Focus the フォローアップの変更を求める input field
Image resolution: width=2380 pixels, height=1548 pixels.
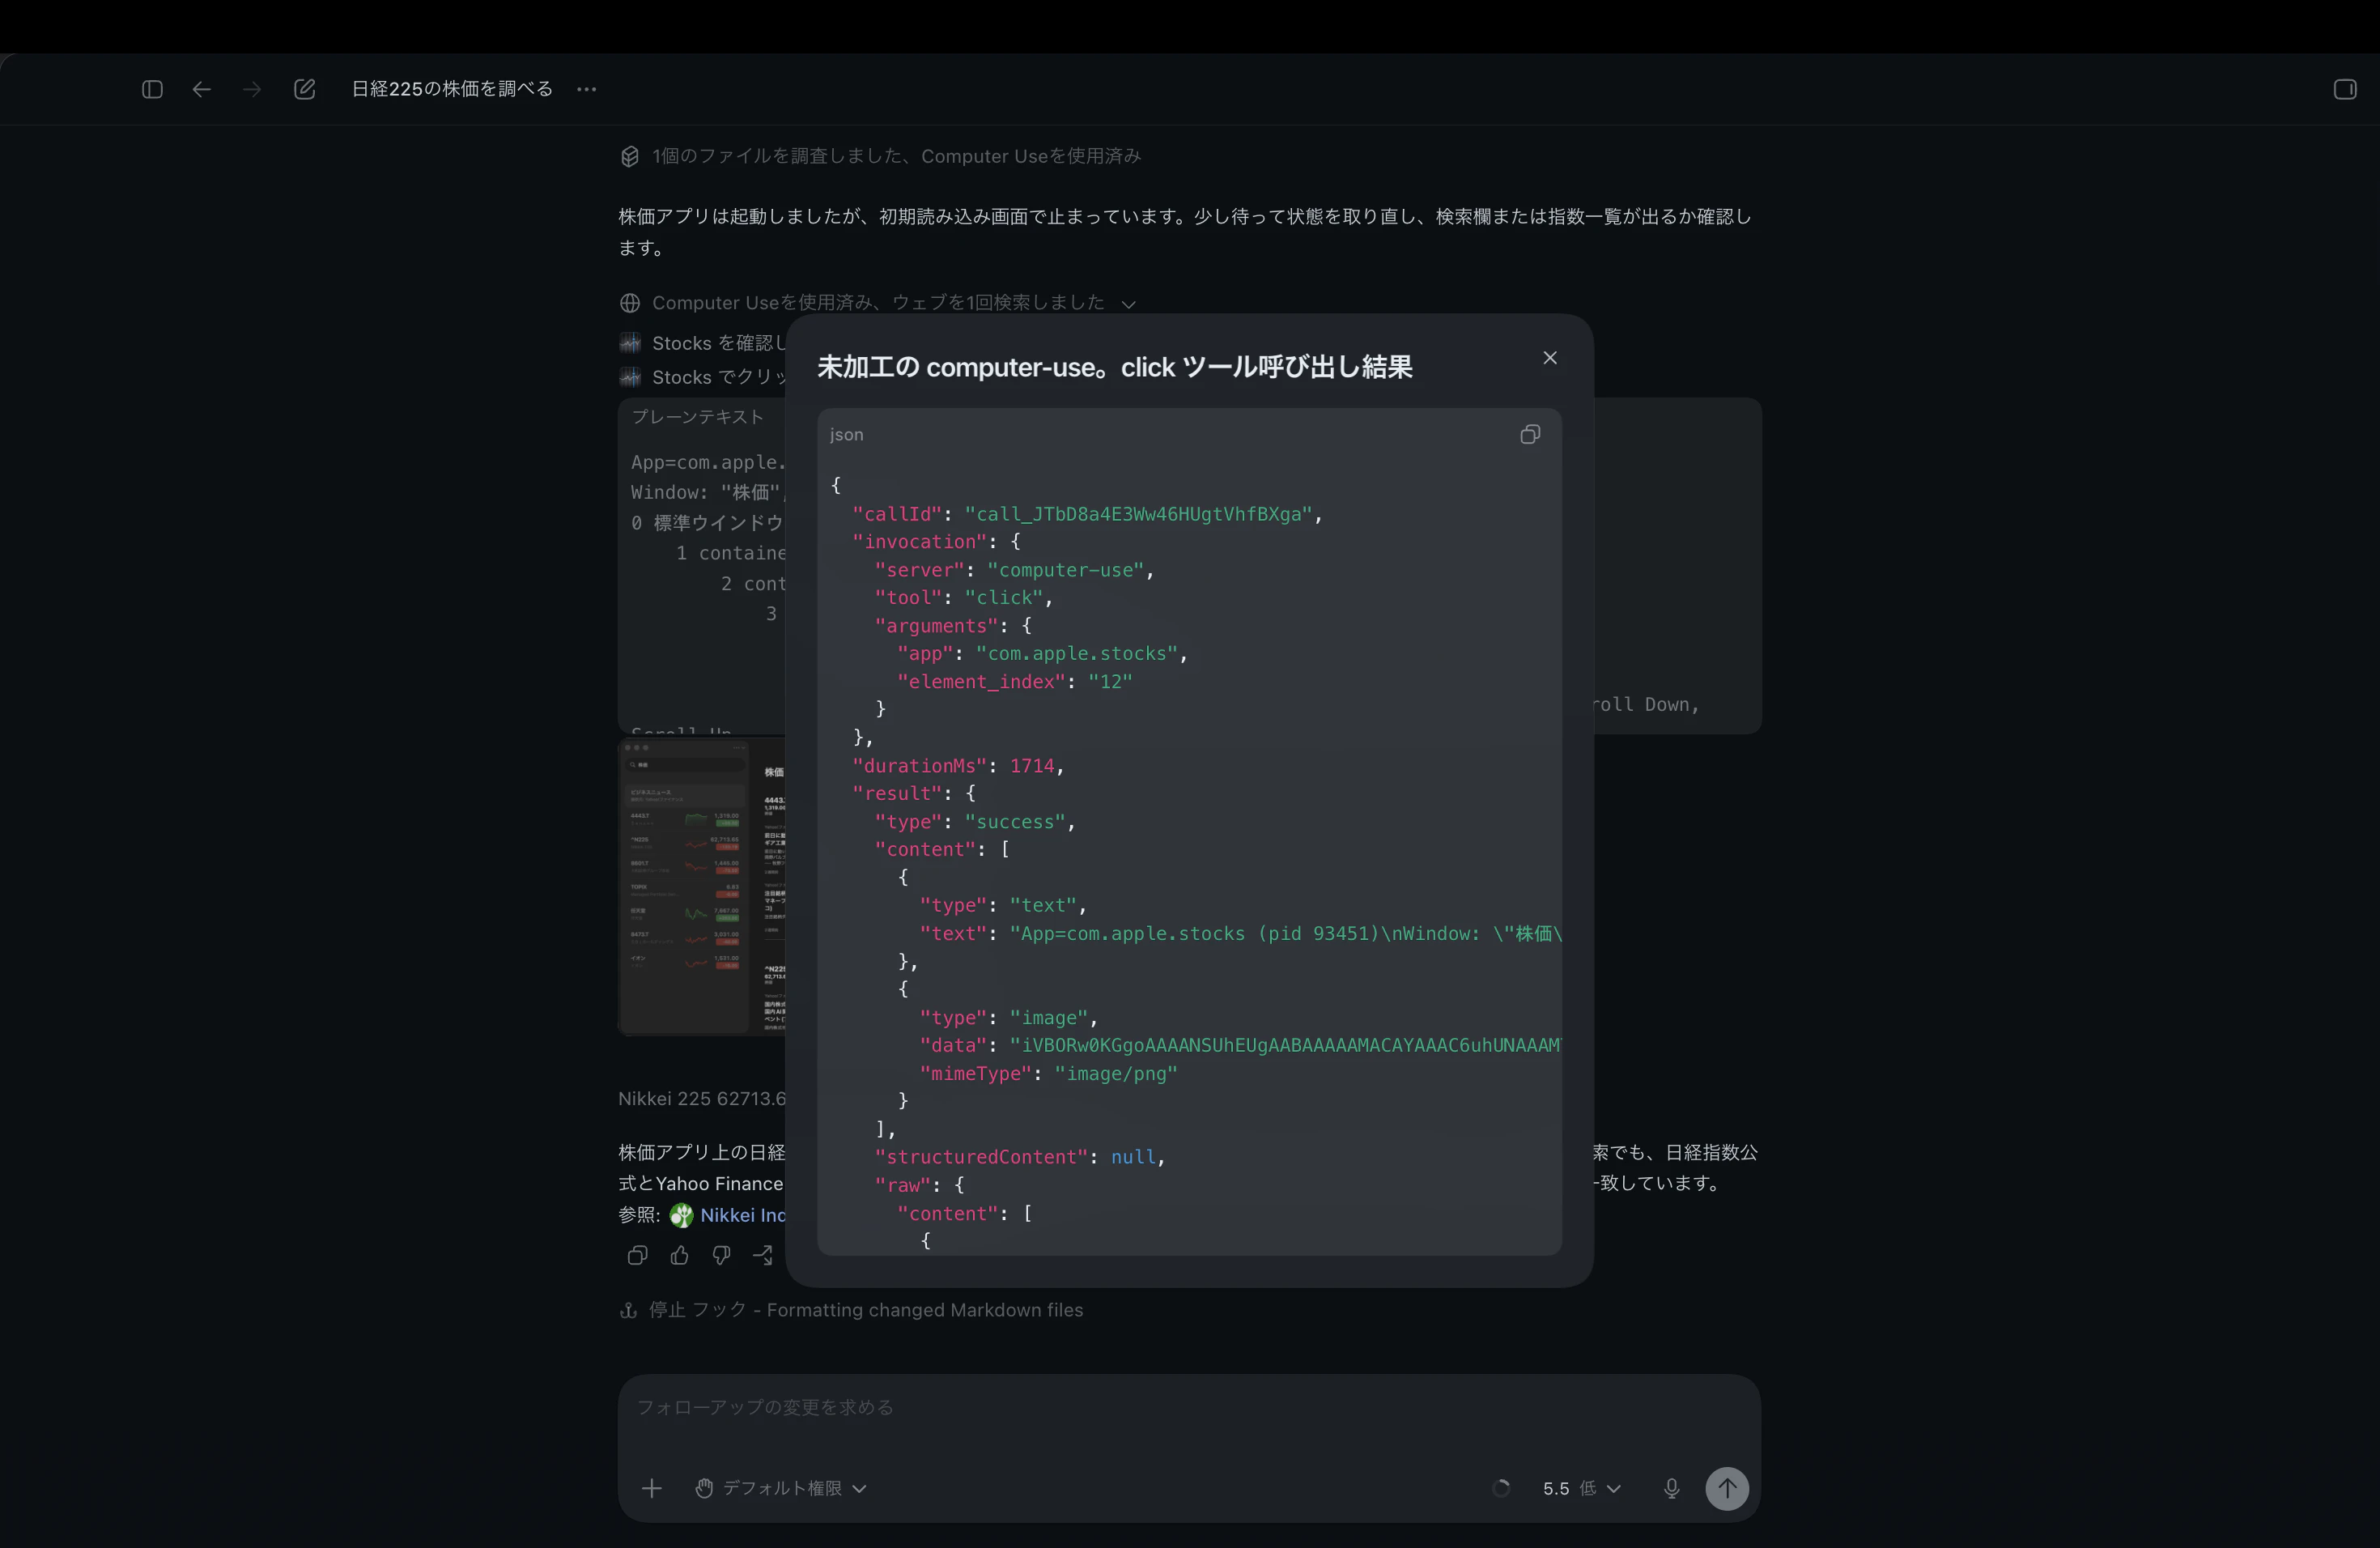coord(1189,1407)
